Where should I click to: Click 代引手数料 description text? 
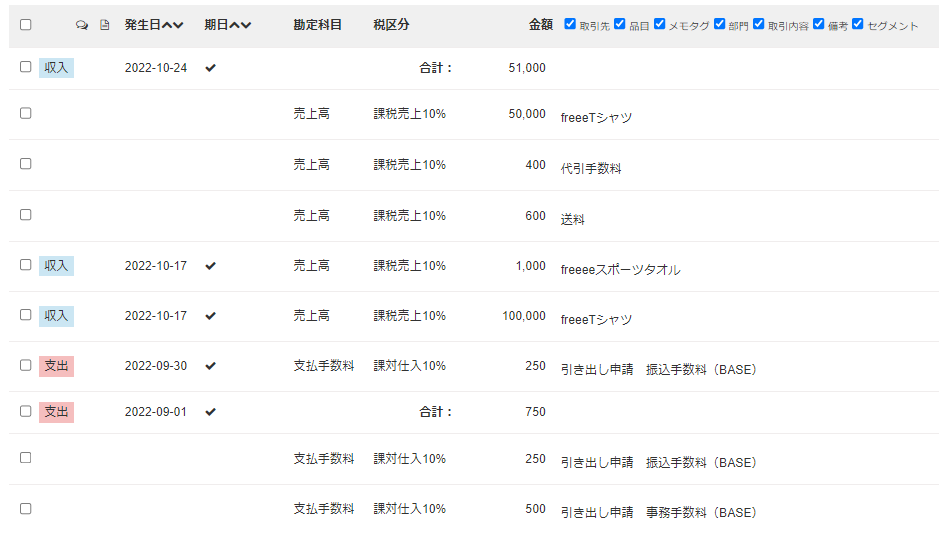point(590,169)
